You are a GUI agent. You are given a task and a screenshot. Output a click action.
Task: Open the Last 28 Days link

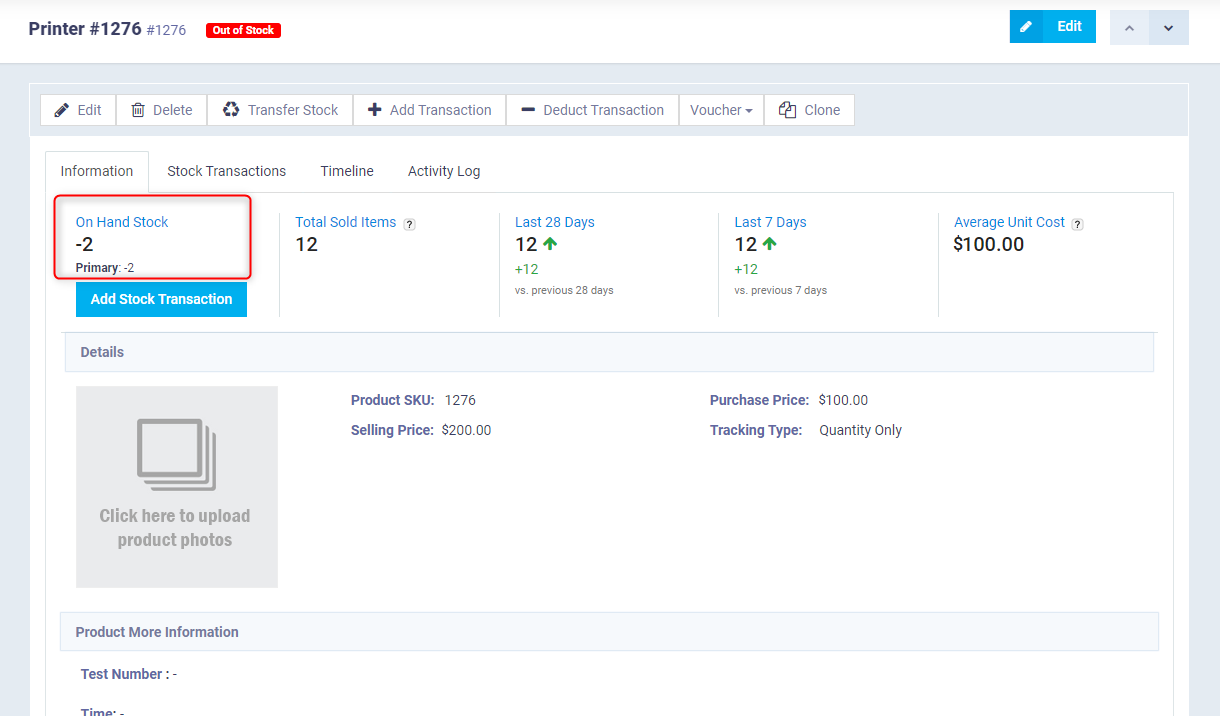[555, 222]
